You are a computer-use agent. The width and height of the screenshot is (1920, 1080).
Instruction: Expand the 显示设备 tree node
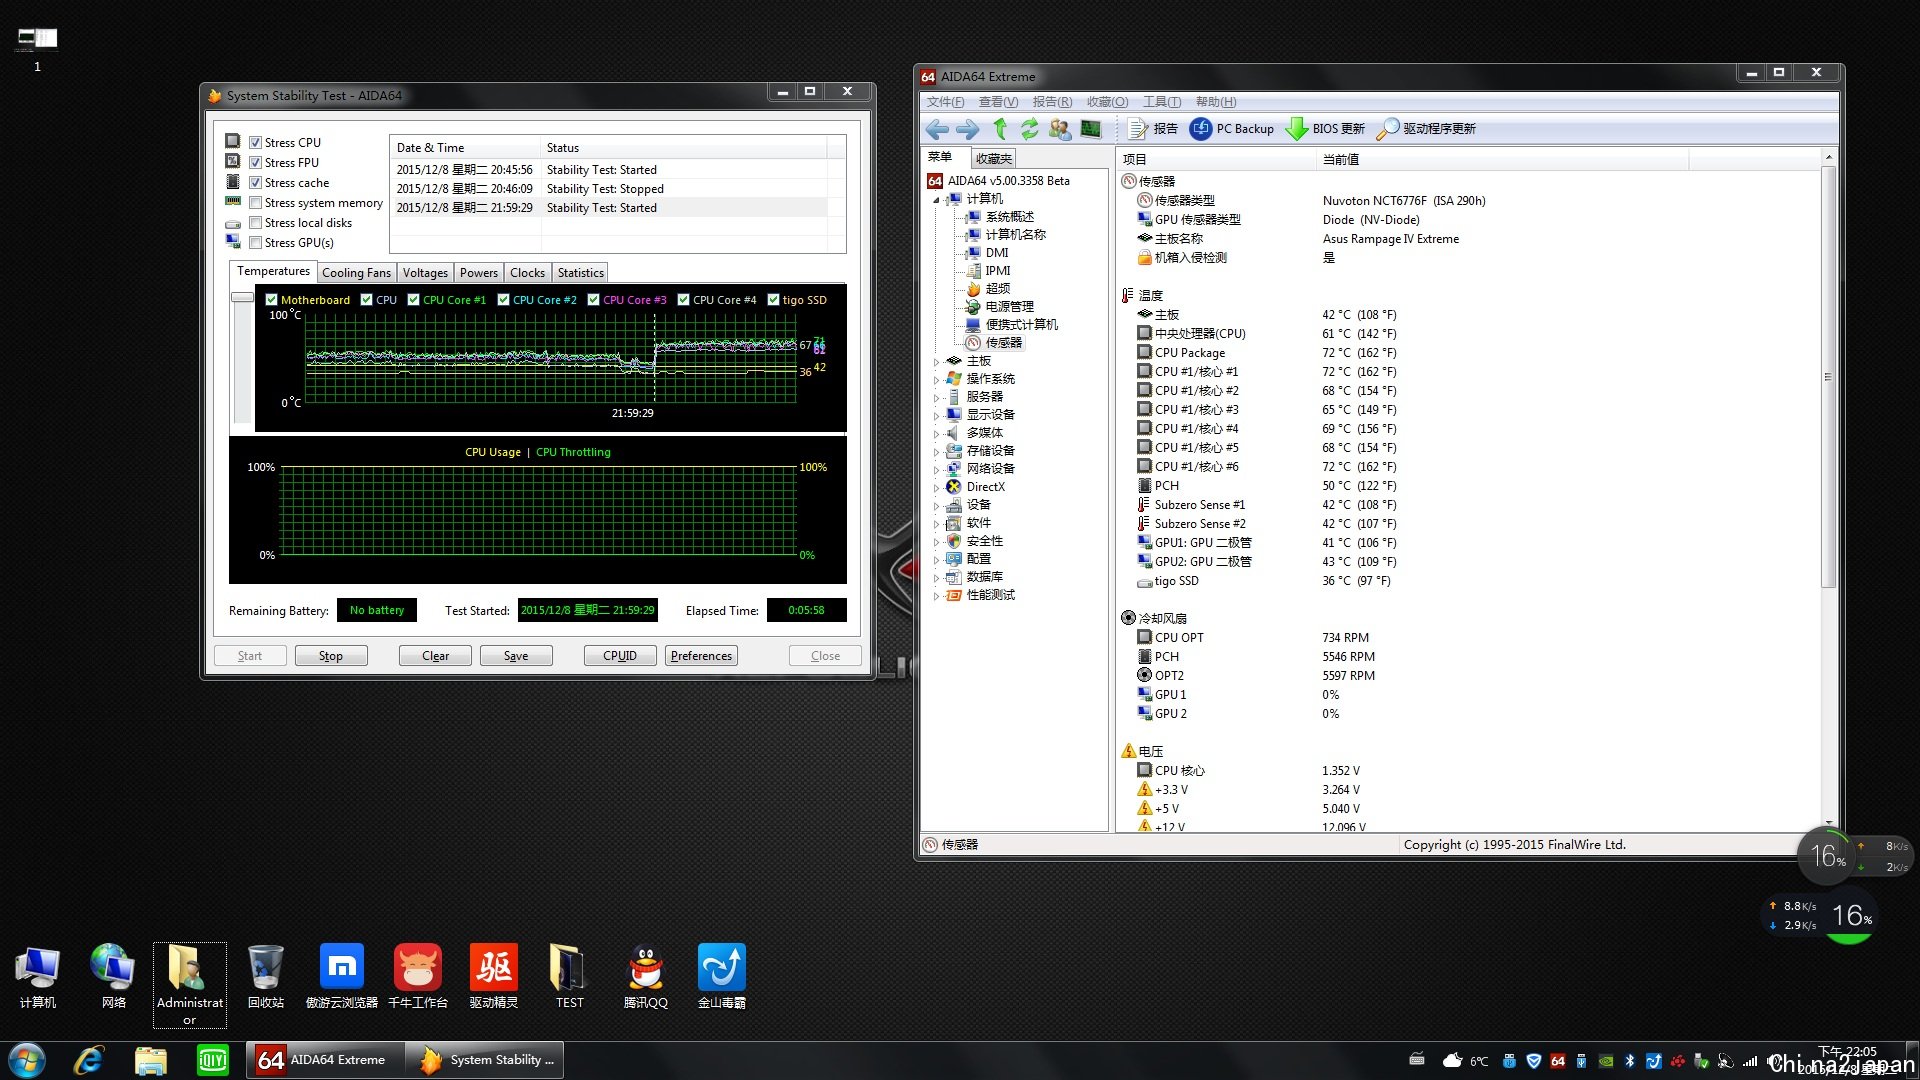click(x=937, y=416)
